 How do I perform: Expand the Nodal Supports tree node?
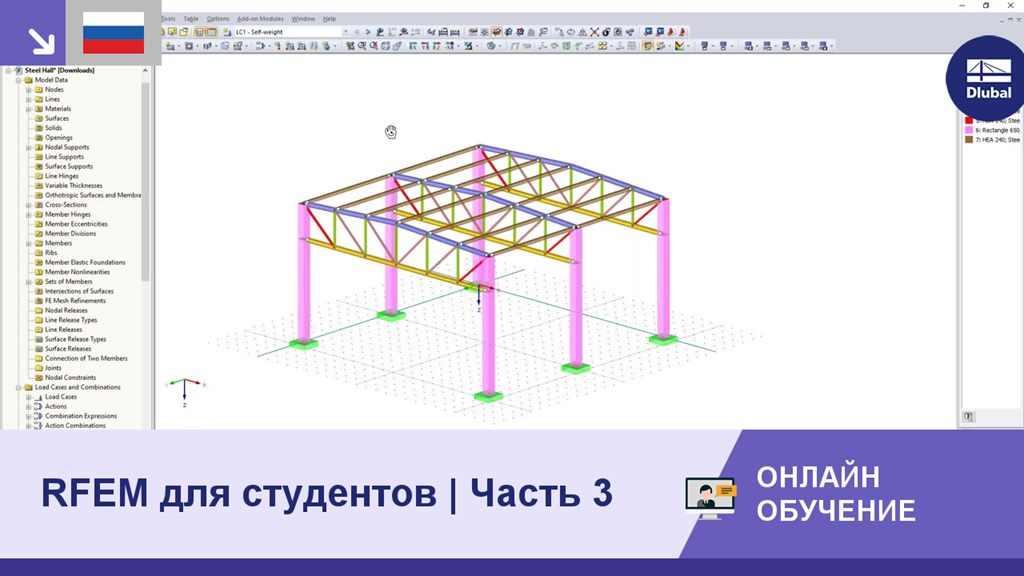point(29,147)
